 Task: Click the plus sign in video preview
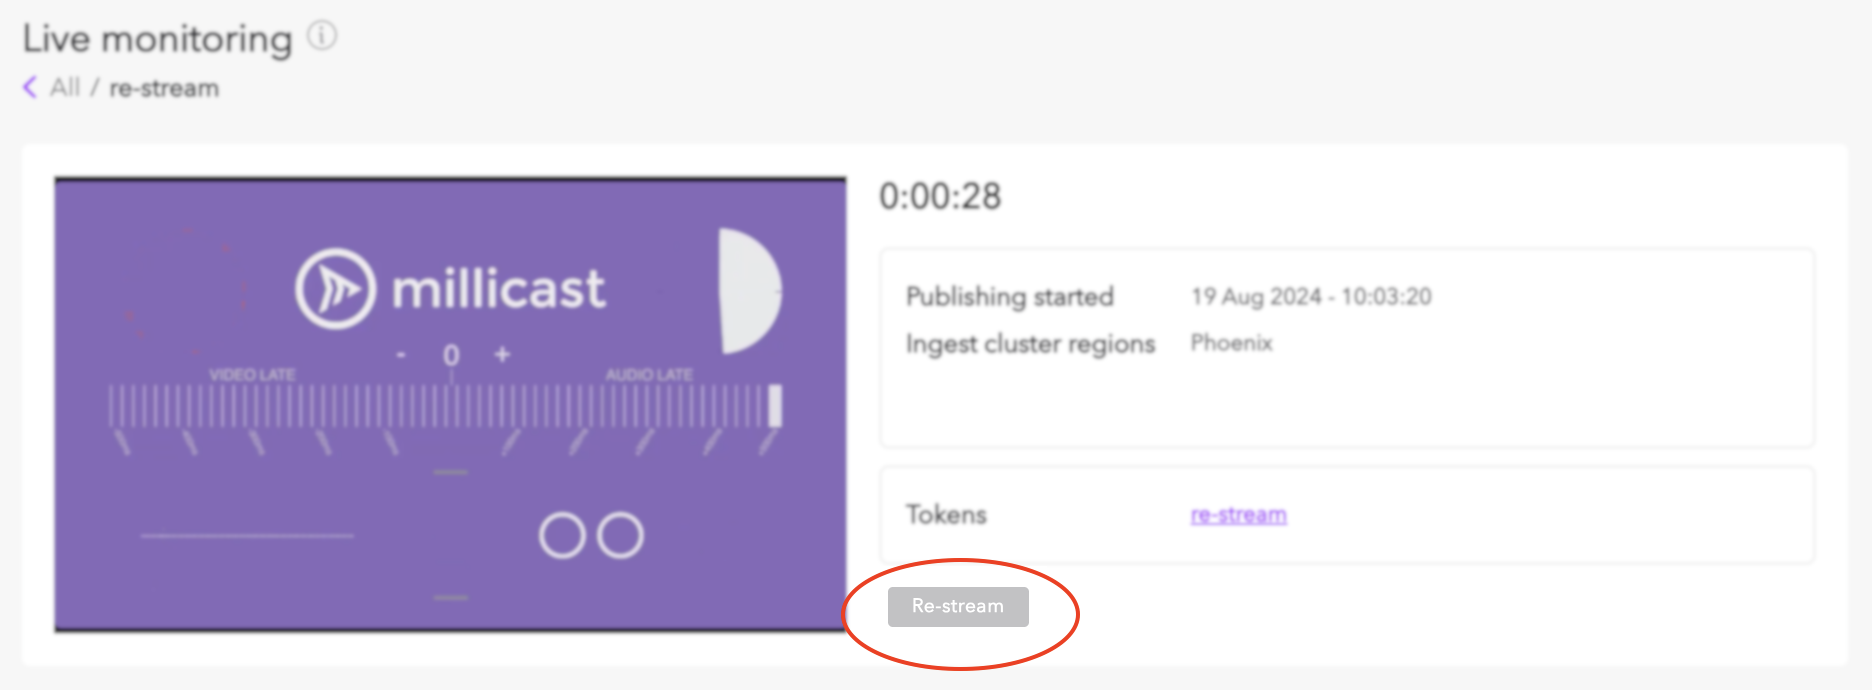click(502, 354)
